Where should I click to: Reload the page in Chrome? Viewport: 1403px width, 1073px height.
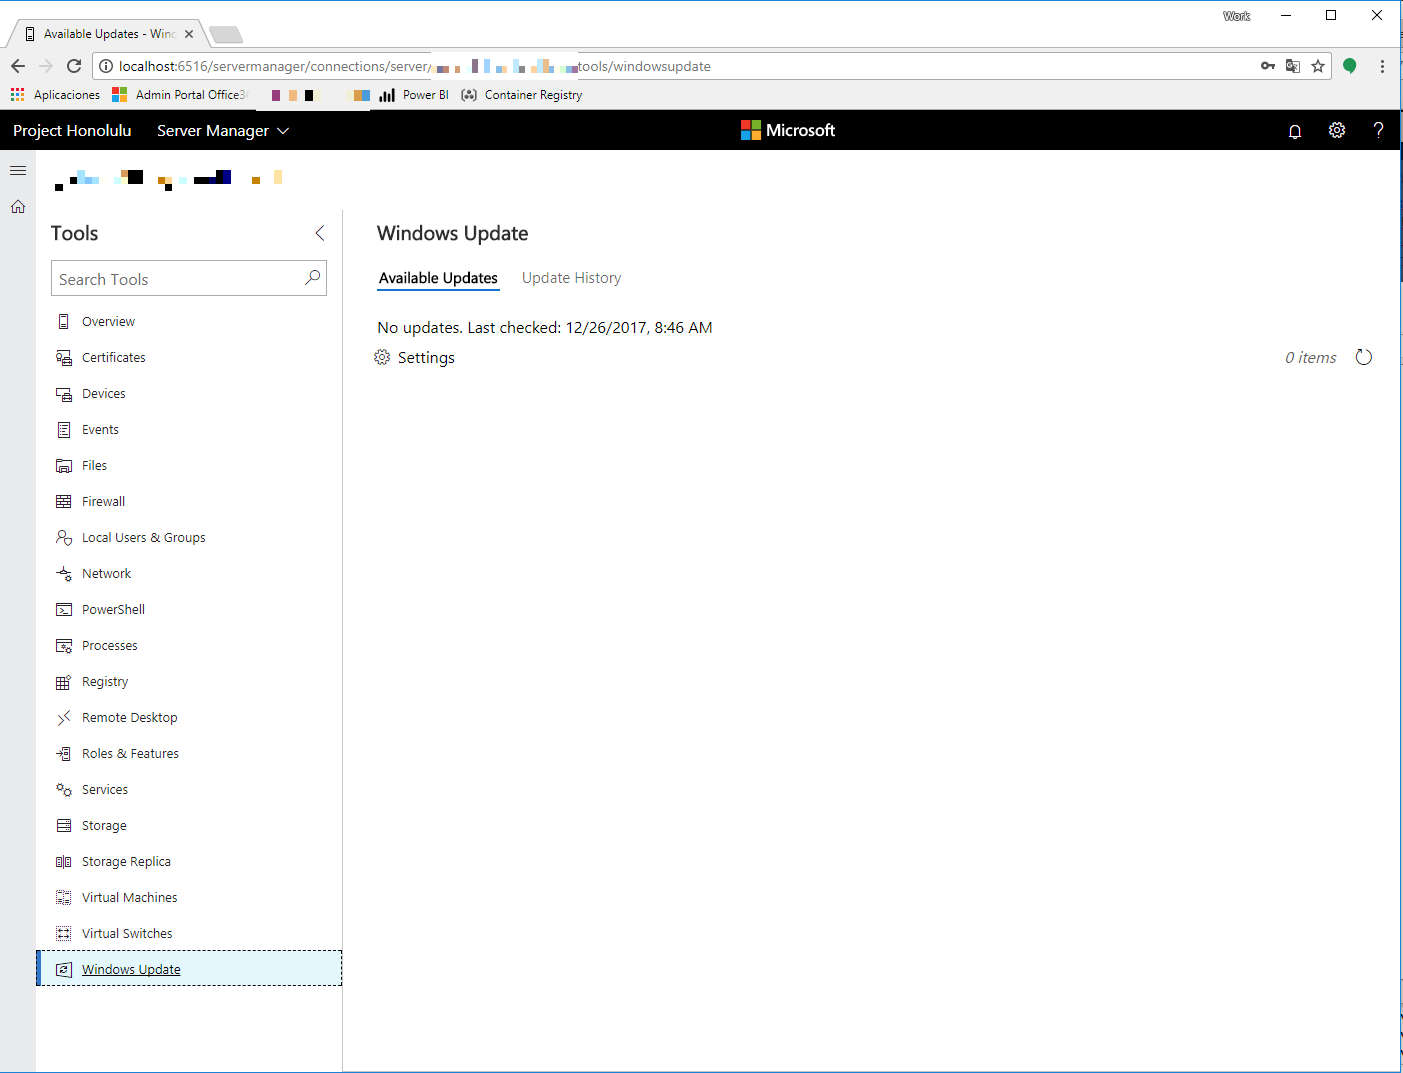(74, 66)
